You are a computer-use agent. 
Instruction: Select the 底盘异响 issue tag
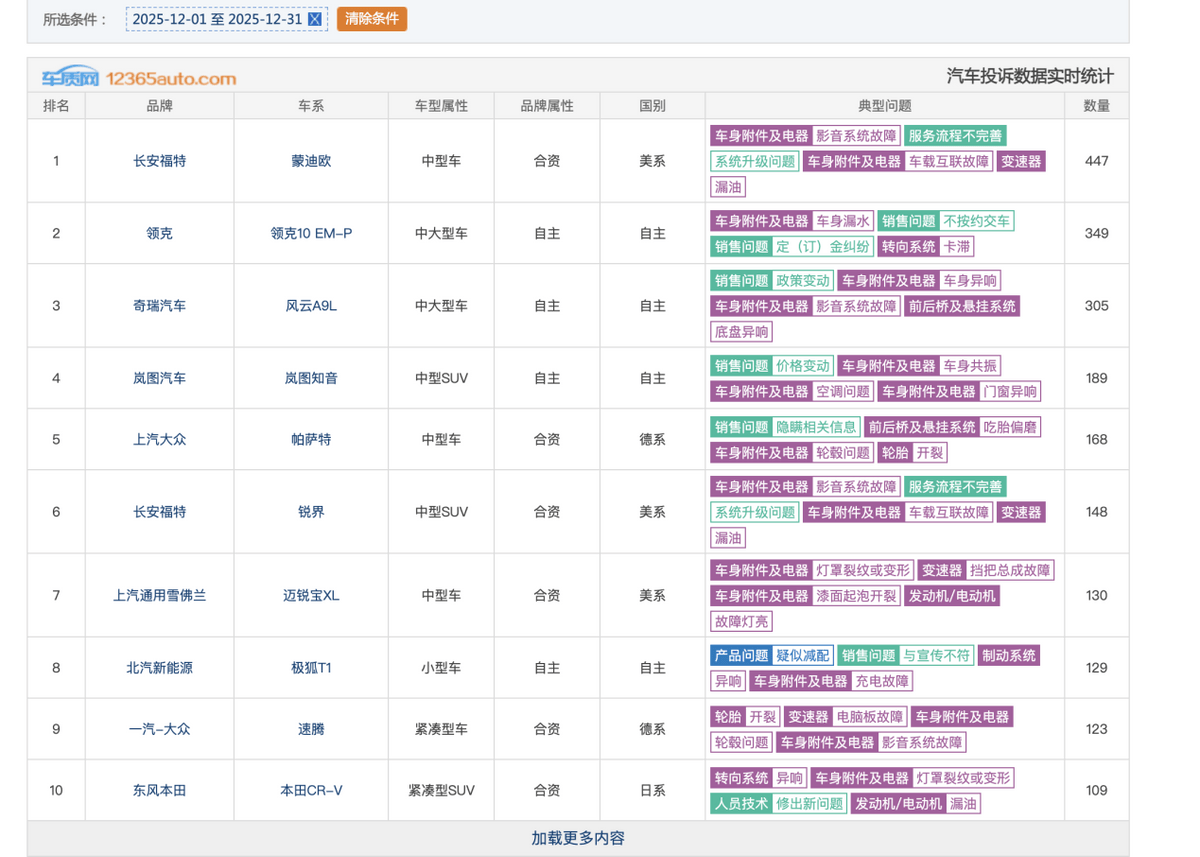point(741,332)
